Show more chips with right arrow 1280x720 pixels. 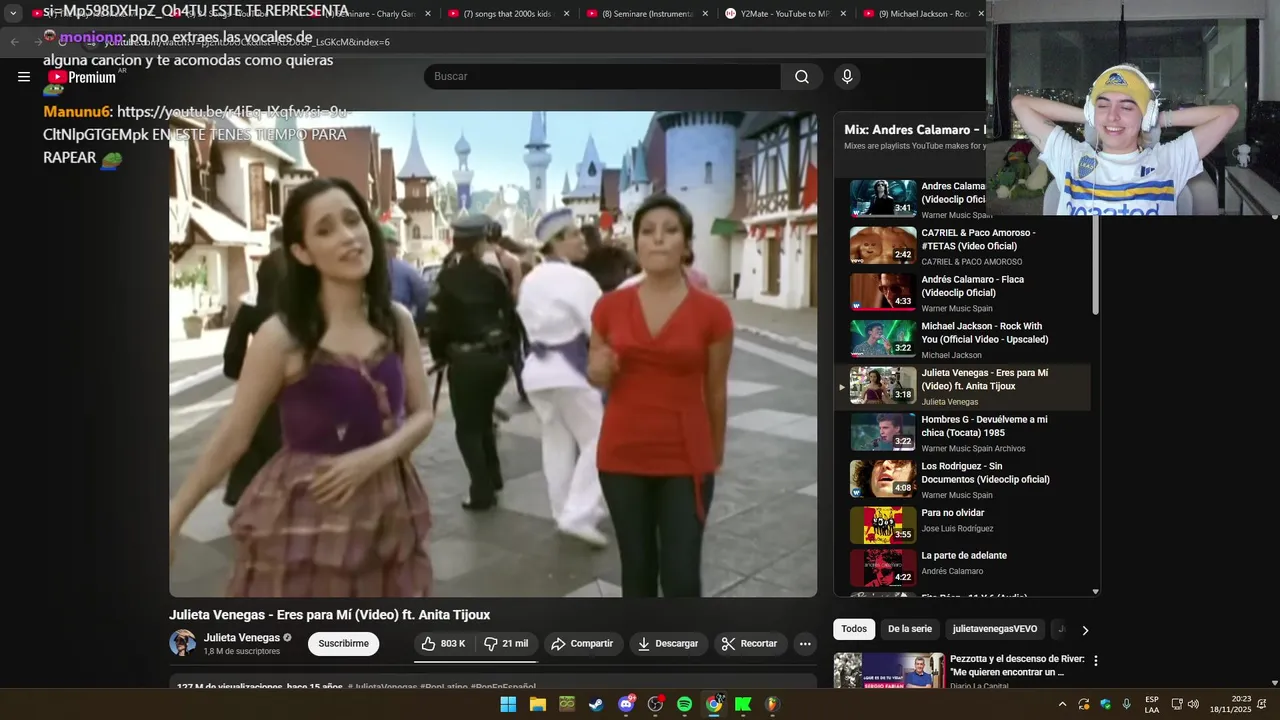pyautogui.click(x=1085, y=630)
